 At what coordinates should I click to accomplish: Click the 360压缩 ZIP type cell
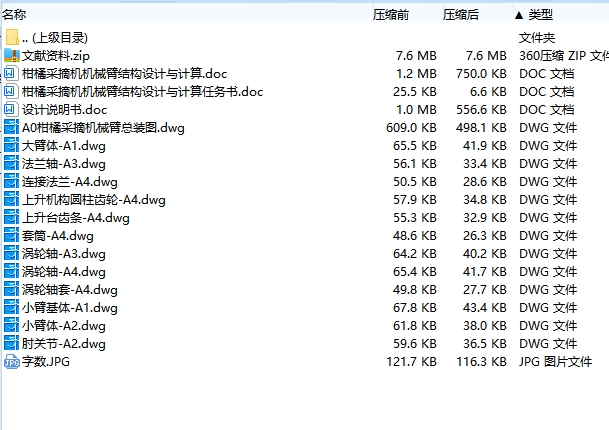564,56
